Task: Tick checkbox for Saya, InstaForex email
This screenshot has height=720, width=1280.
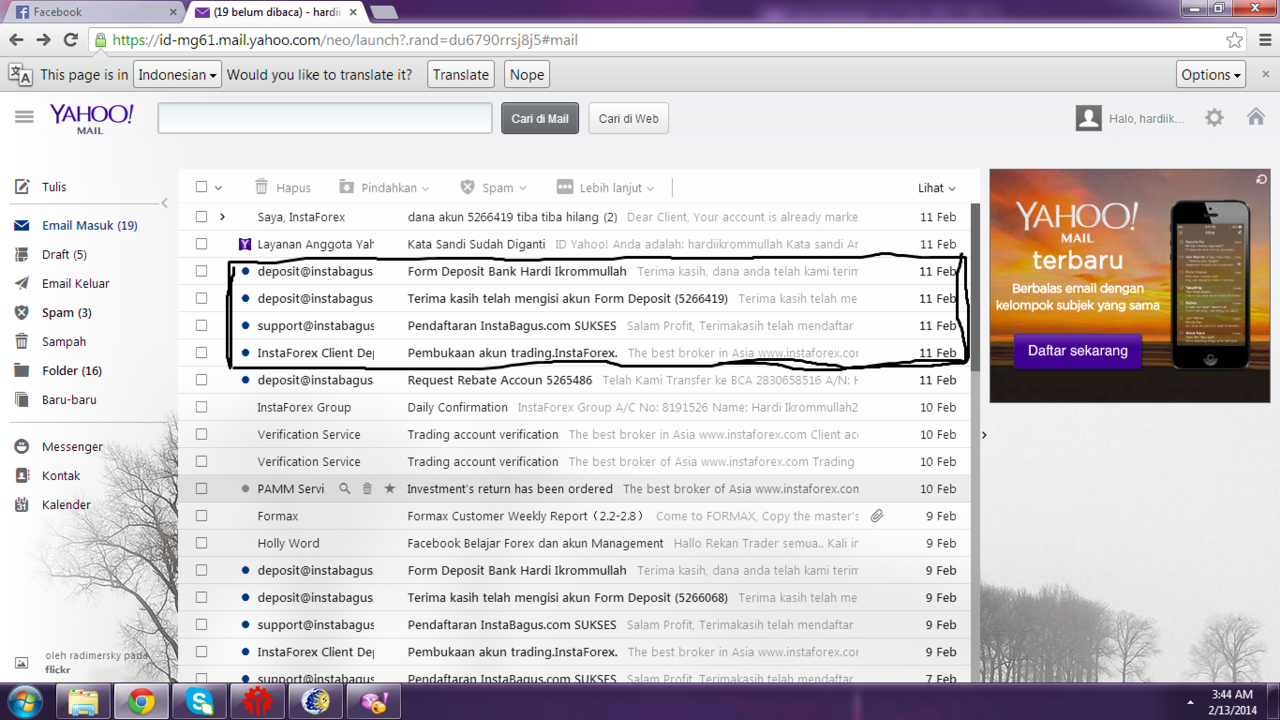Action: (x=202, y=217)
